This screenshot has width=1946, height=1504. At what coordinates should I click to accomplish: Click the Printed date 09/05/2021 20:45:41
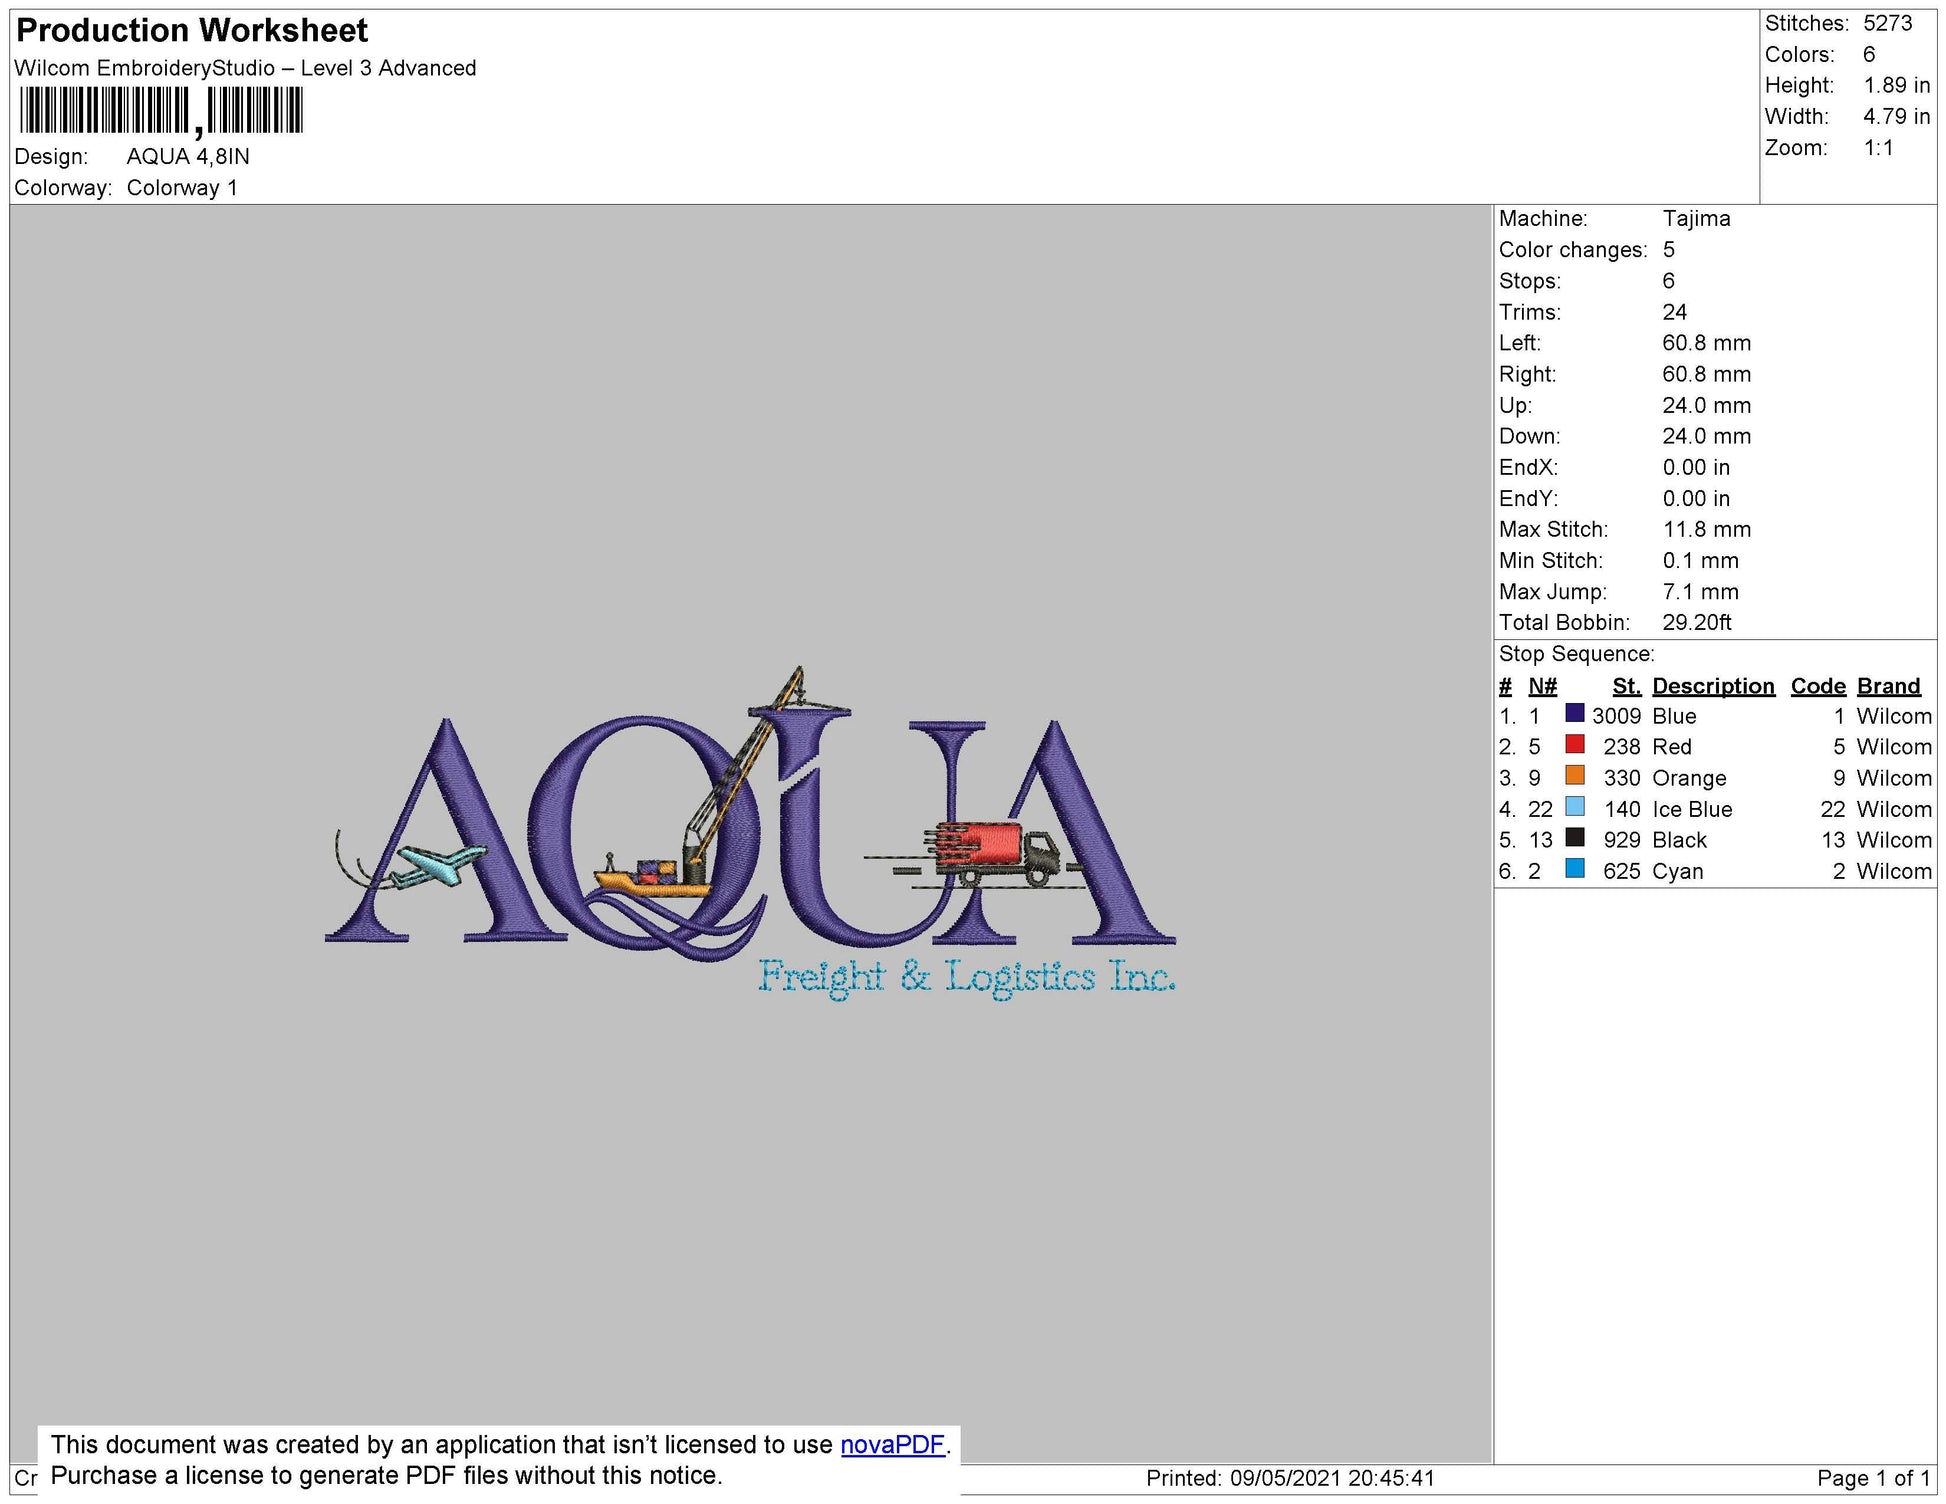click(x=1333, y=1478)
